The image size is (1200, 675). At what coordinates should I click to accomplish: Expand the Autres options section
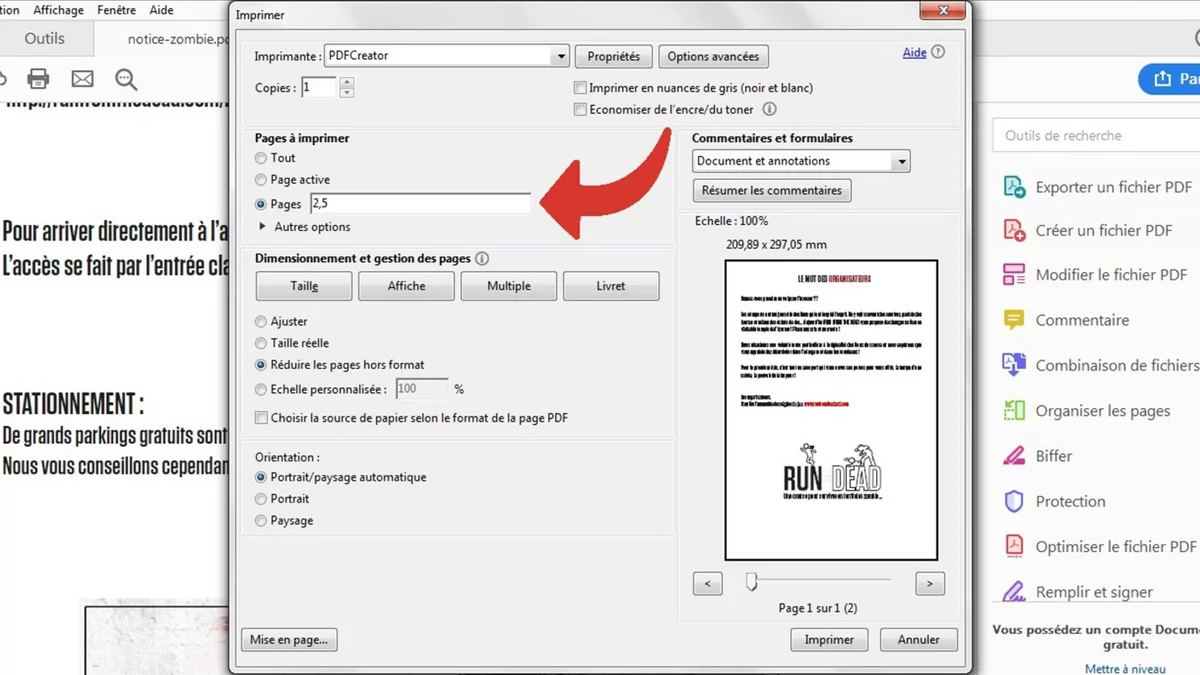pyautogui.click(x=264, y=227)
